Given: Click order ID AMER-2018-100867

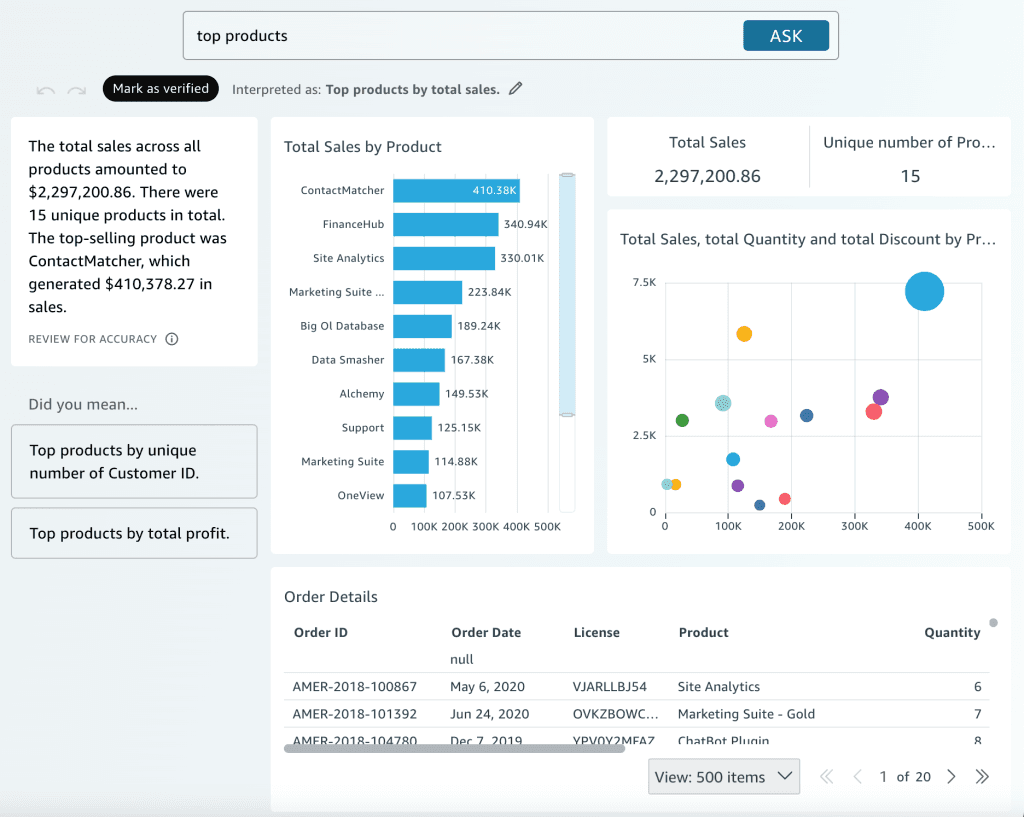Looking at the screenshot, I should 355,686.
